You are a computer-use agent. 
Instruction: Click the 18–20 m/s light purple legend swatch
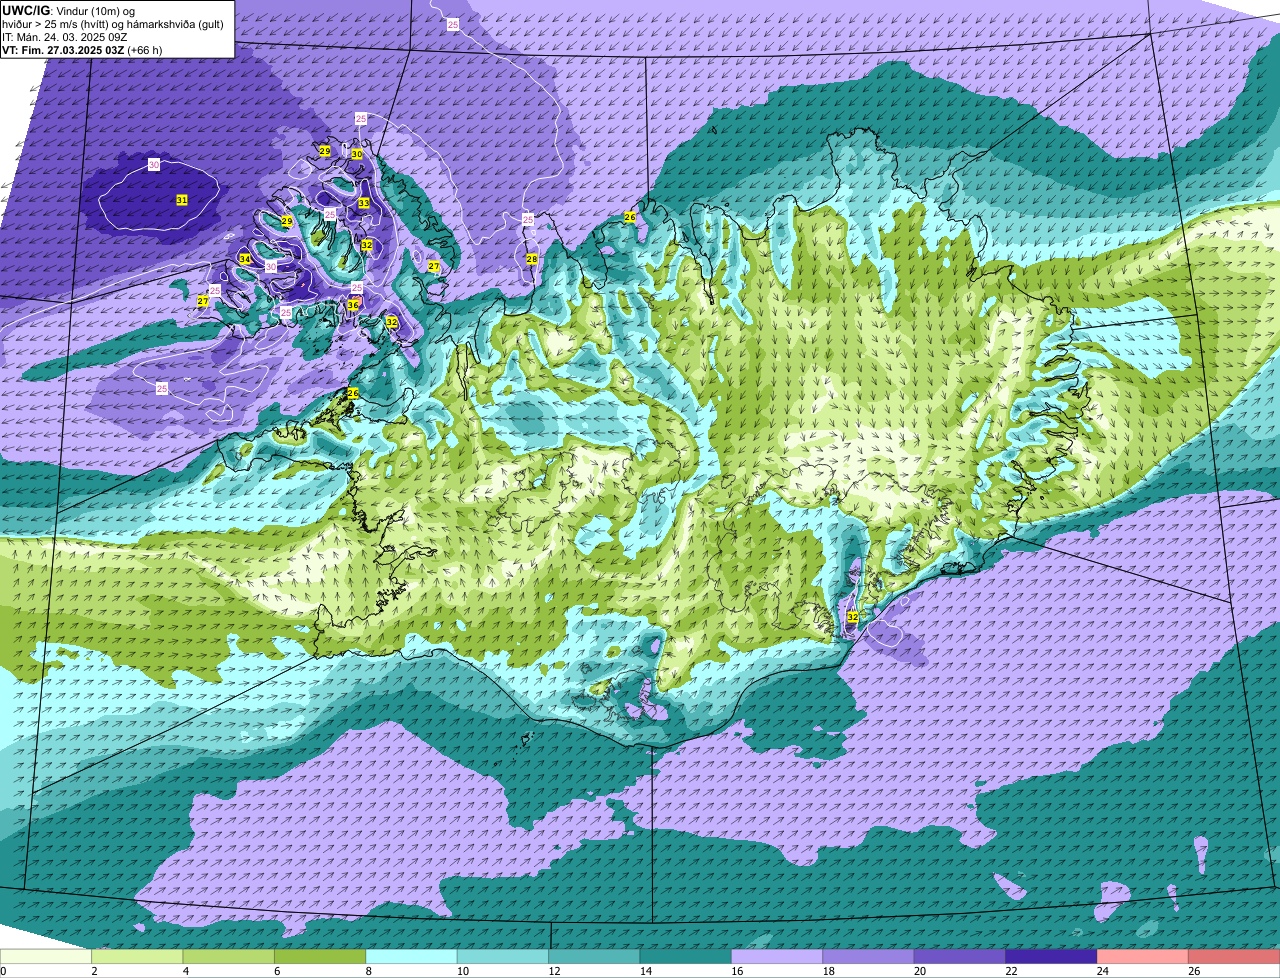(869, 956)
